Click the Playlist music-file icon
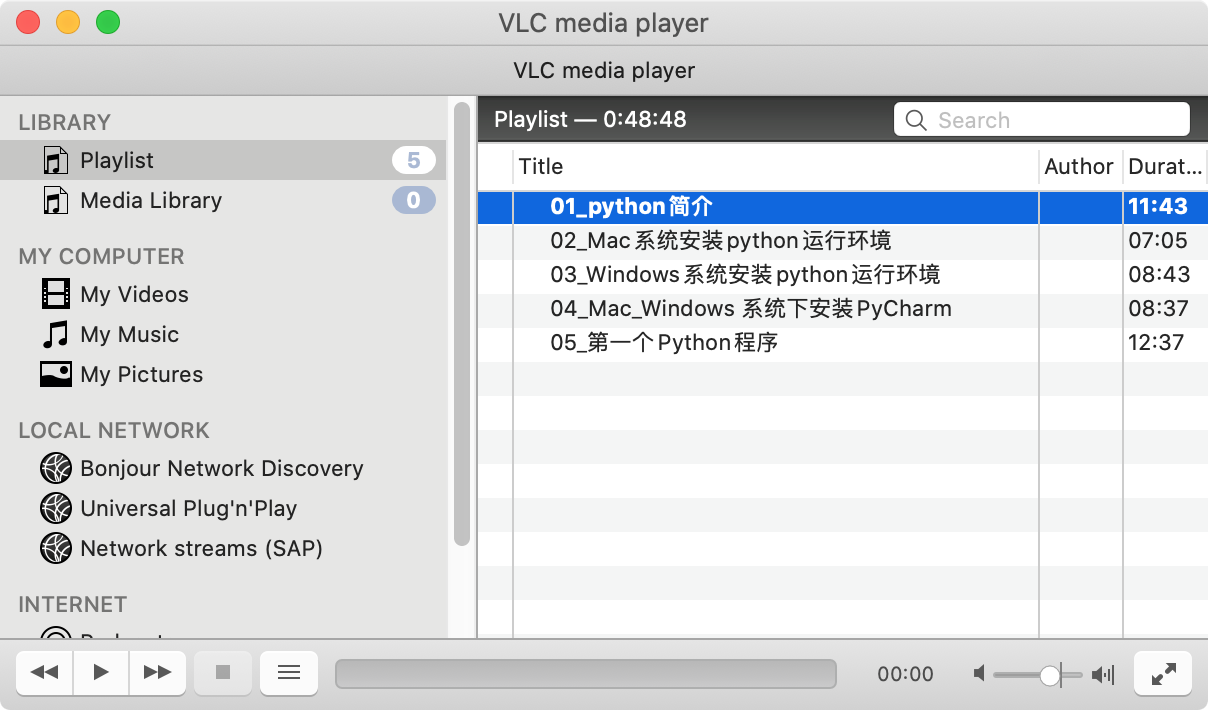Screen dimensions: 1208x710 pyautogui.click(x=55, y=160)
